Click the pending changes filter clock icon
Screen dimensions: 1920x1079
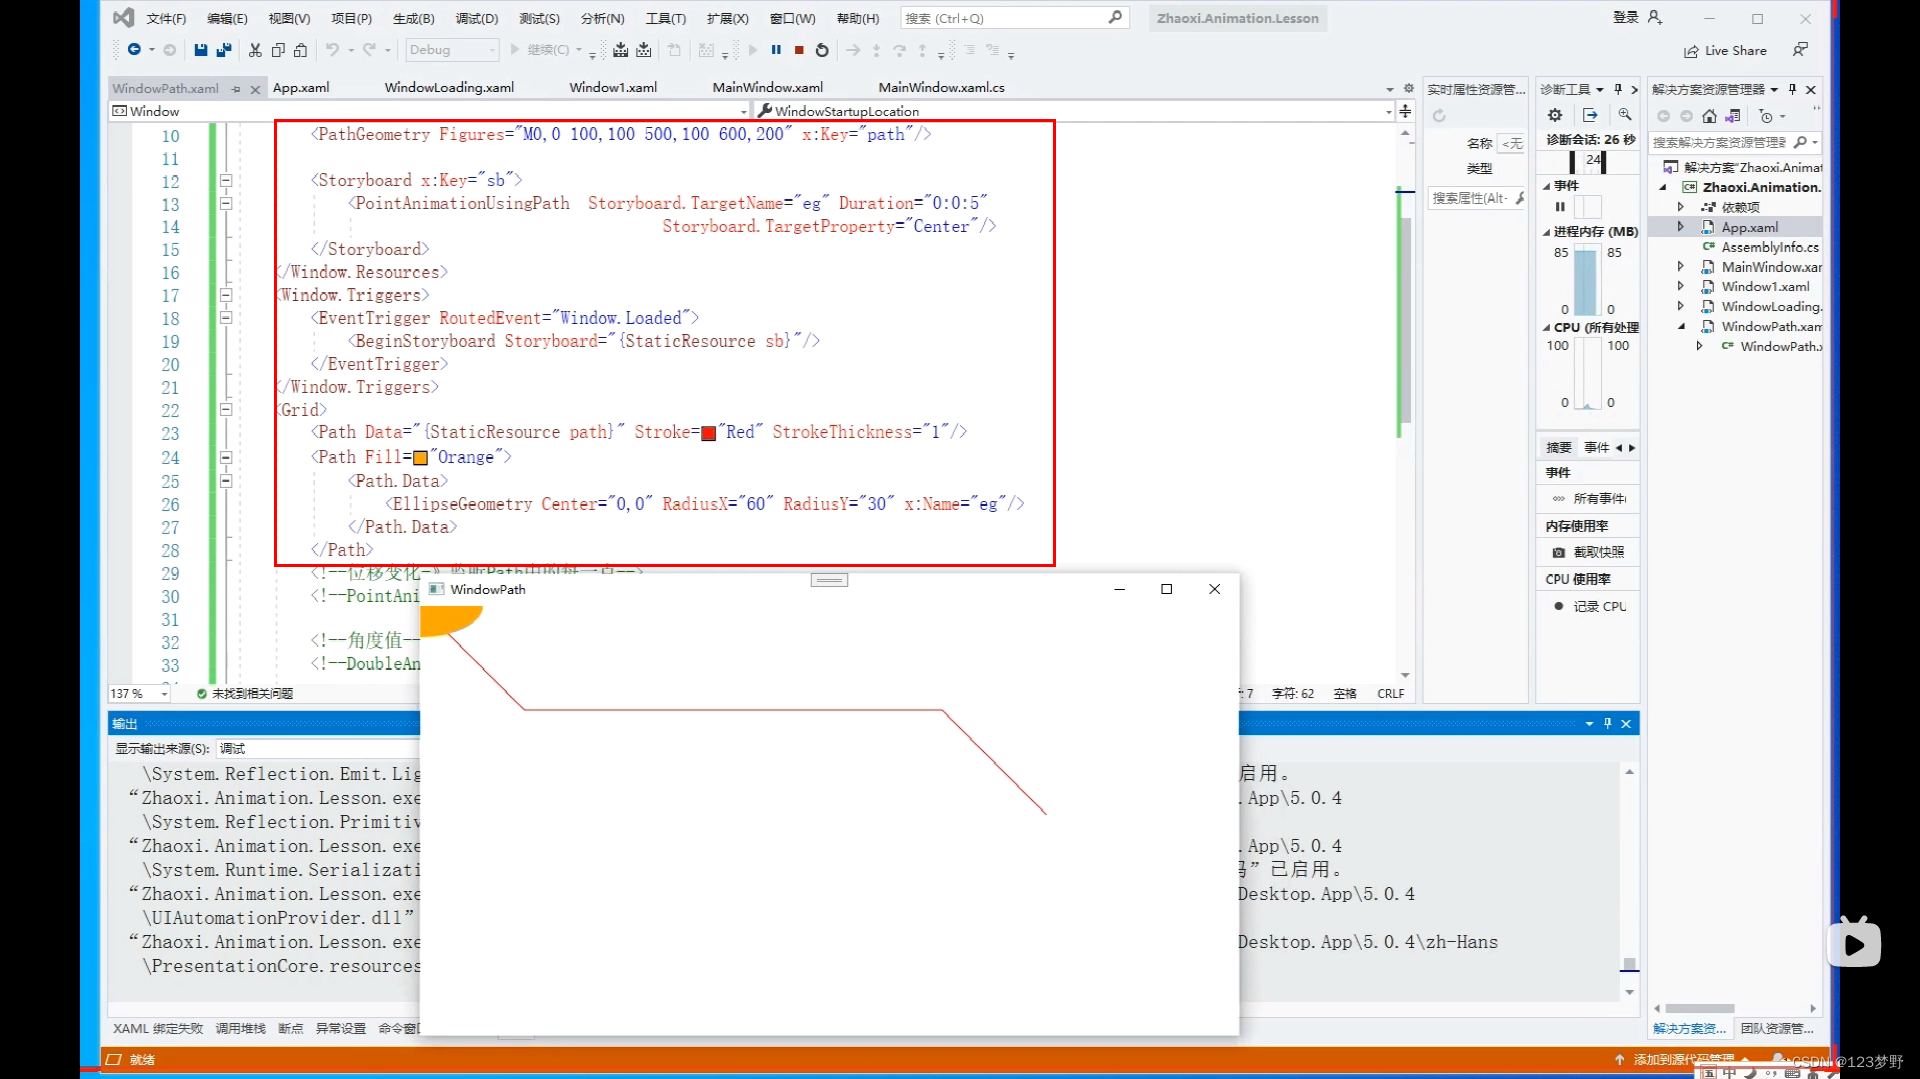pyautogui.click(x=1766, y=116)
